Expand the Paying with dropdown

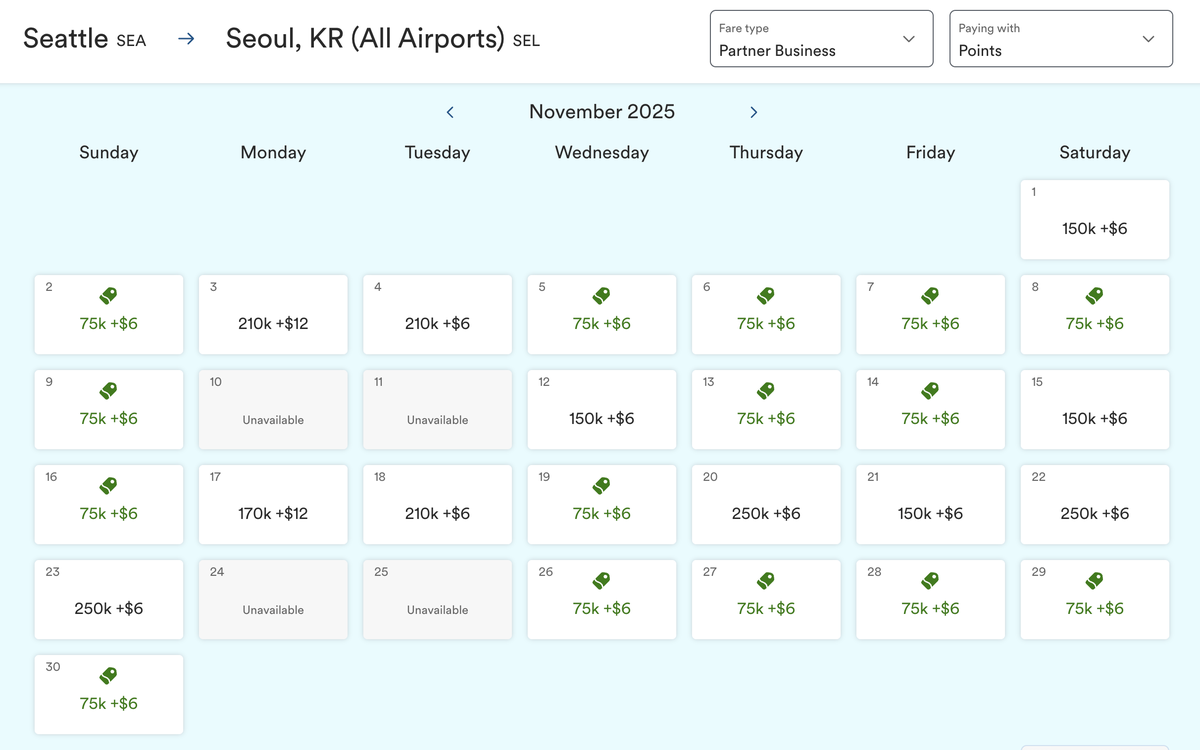(x=1060, y=39)
